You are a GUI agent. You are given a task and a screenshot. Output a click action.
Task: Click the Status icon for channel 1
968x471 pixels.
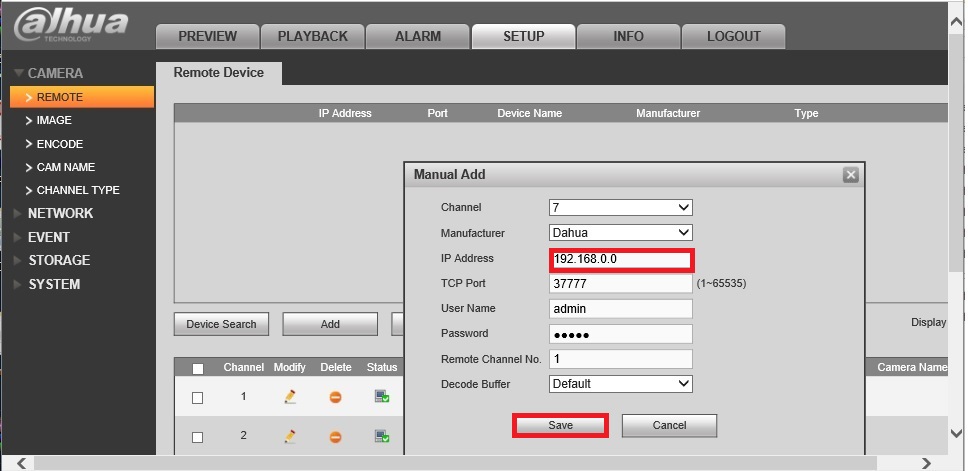(382, 396)
